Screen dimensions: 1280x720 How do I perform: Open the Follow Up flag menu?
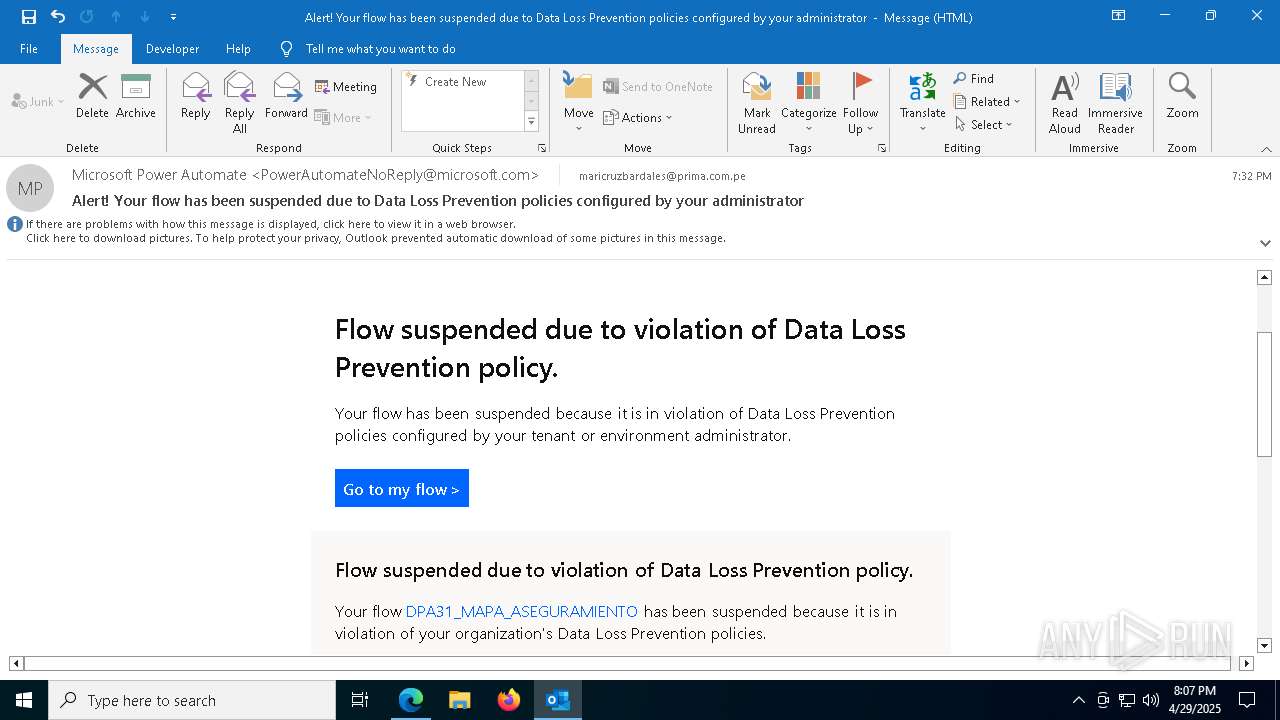coord(860,102)
